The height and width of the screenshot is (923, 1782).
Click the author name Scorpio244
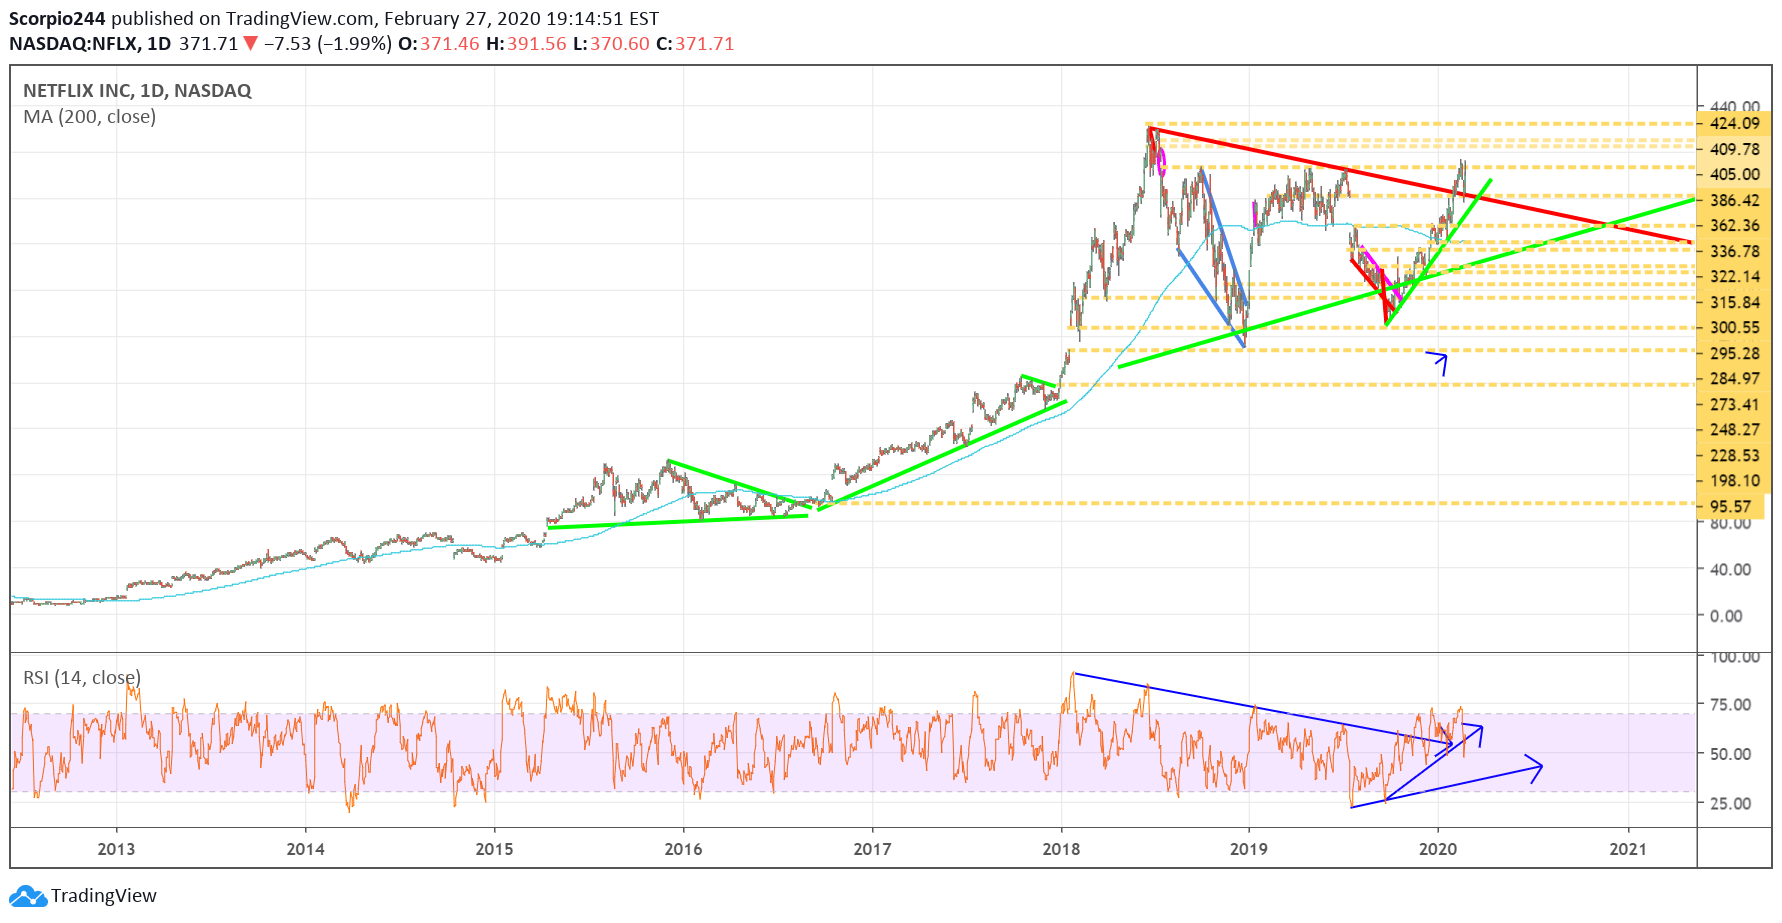57,18
